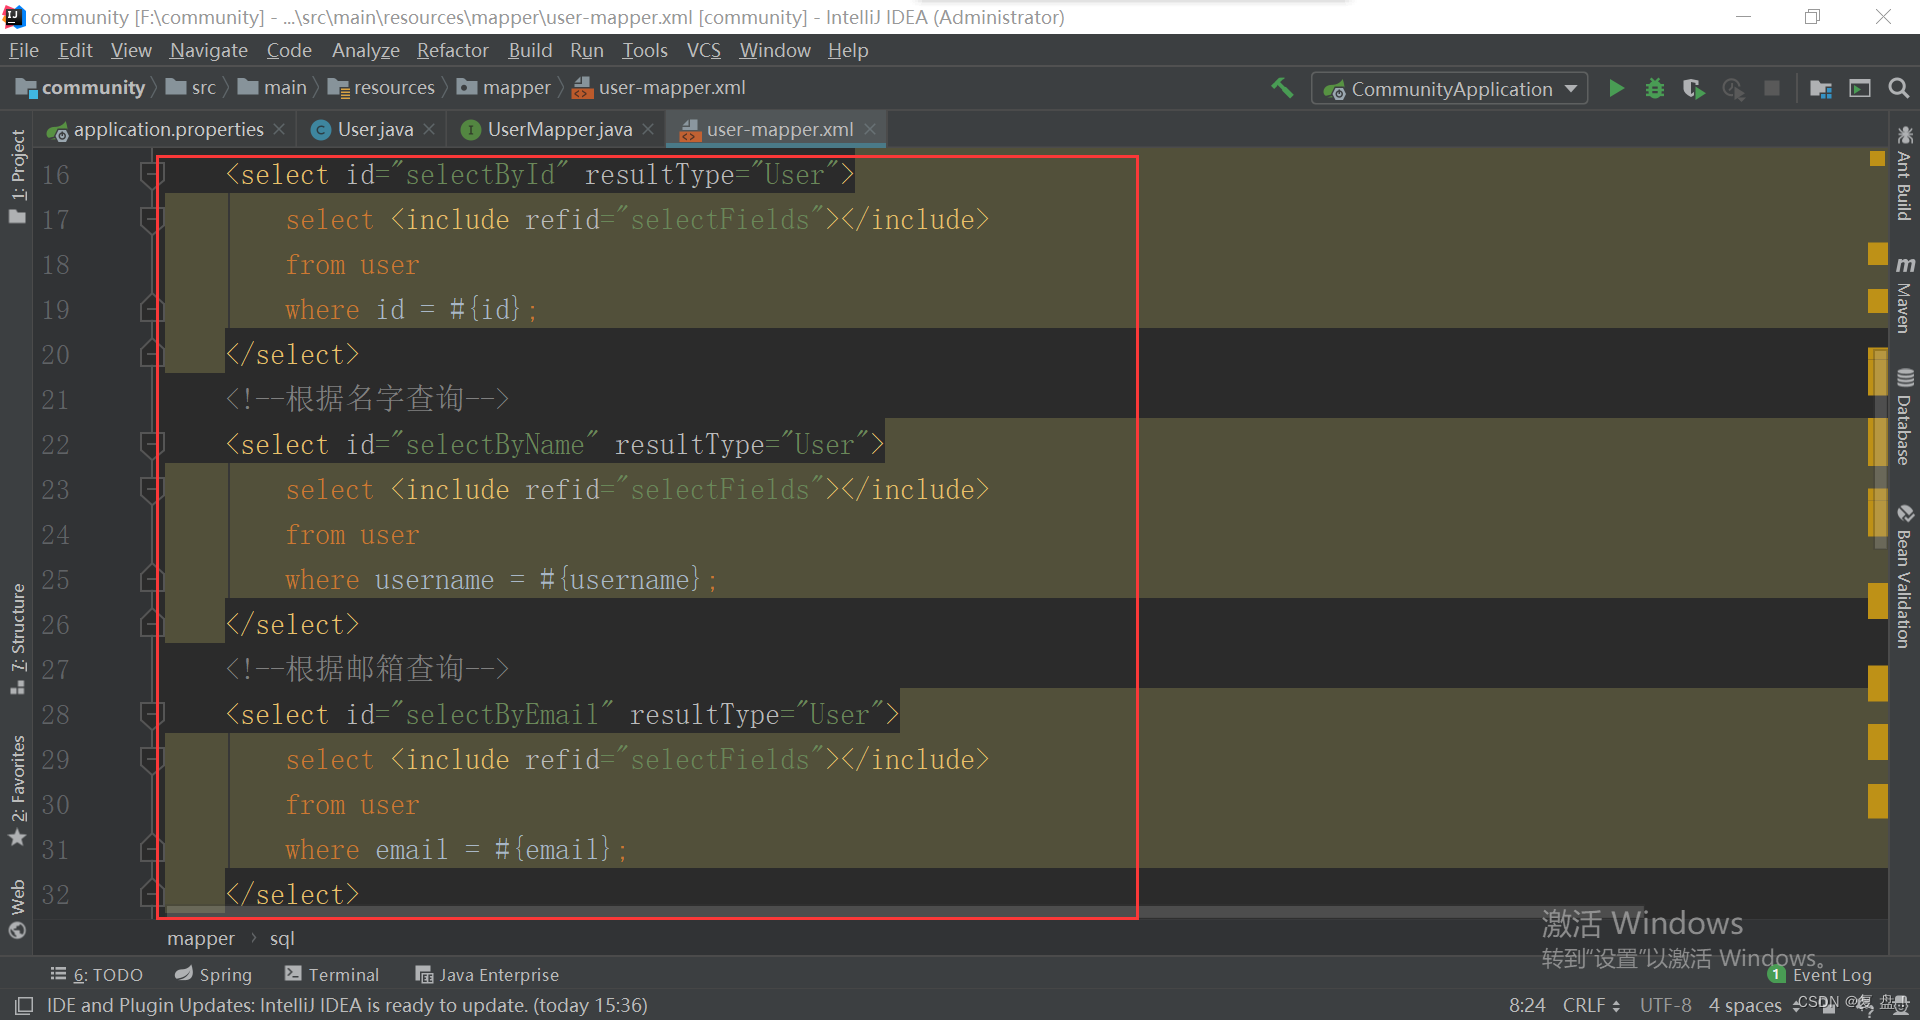Viewport: 1920px width, 1020px height.
Task: Open the Spring tool window
Action: (213, 975)
